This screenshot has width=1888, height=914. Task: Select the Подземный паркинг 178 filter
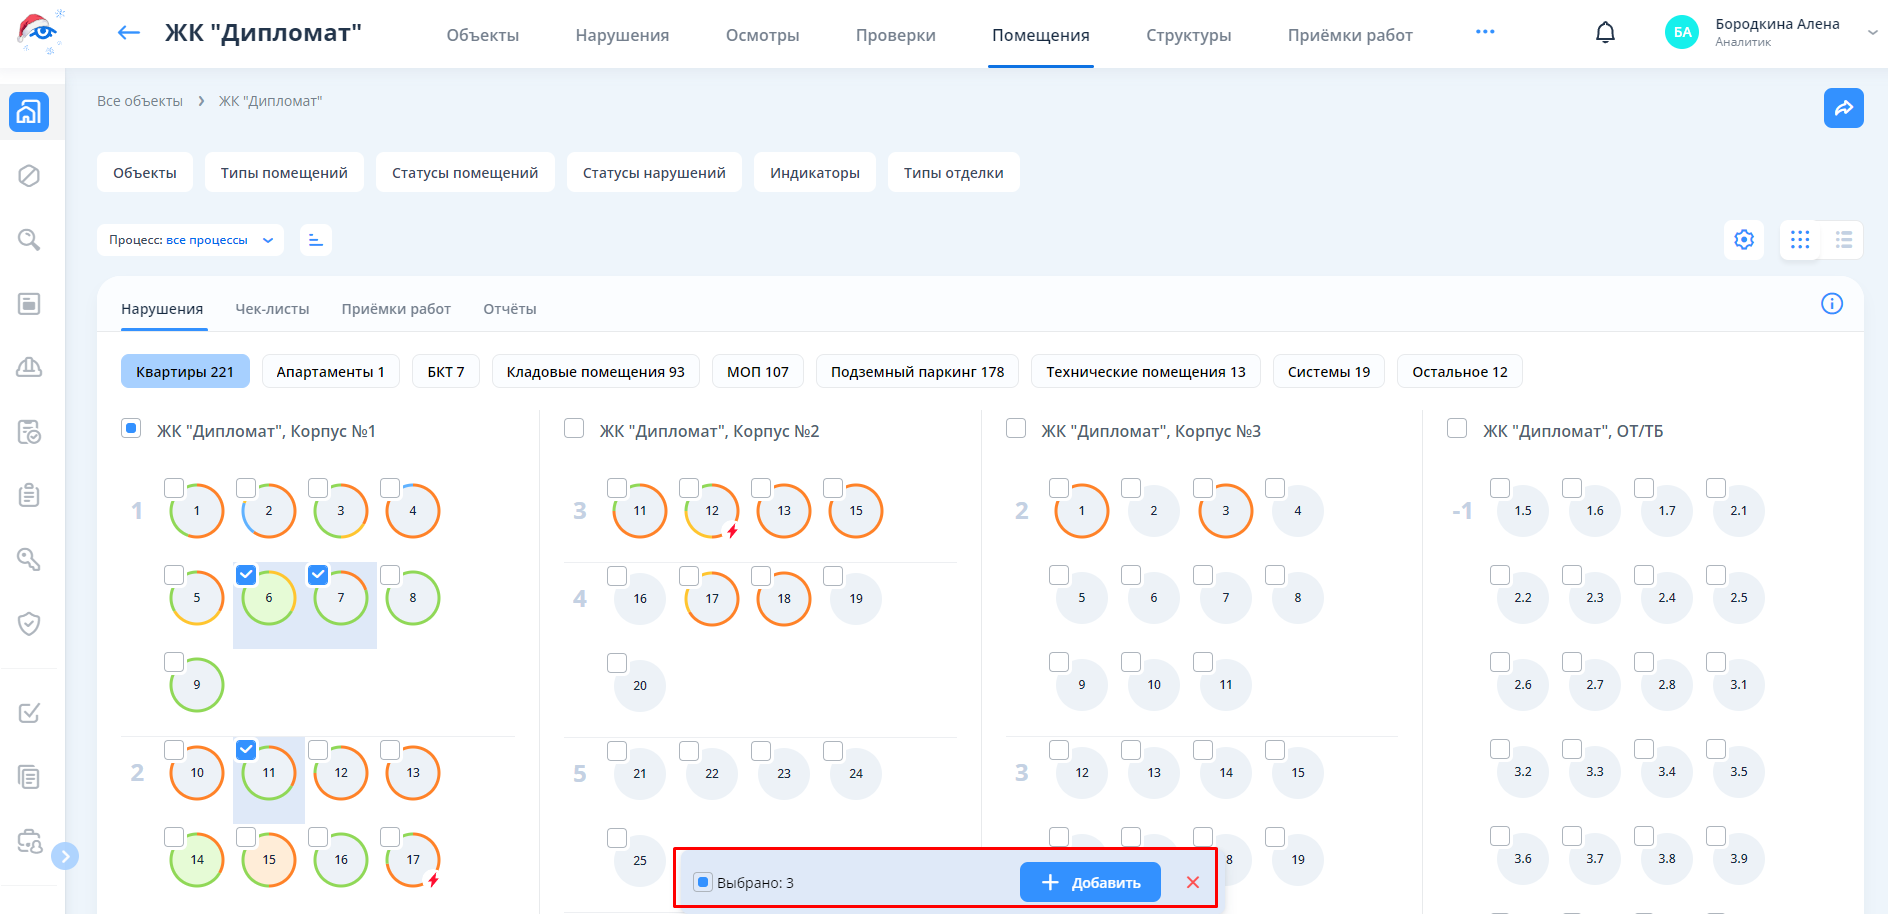coord(917,372)
